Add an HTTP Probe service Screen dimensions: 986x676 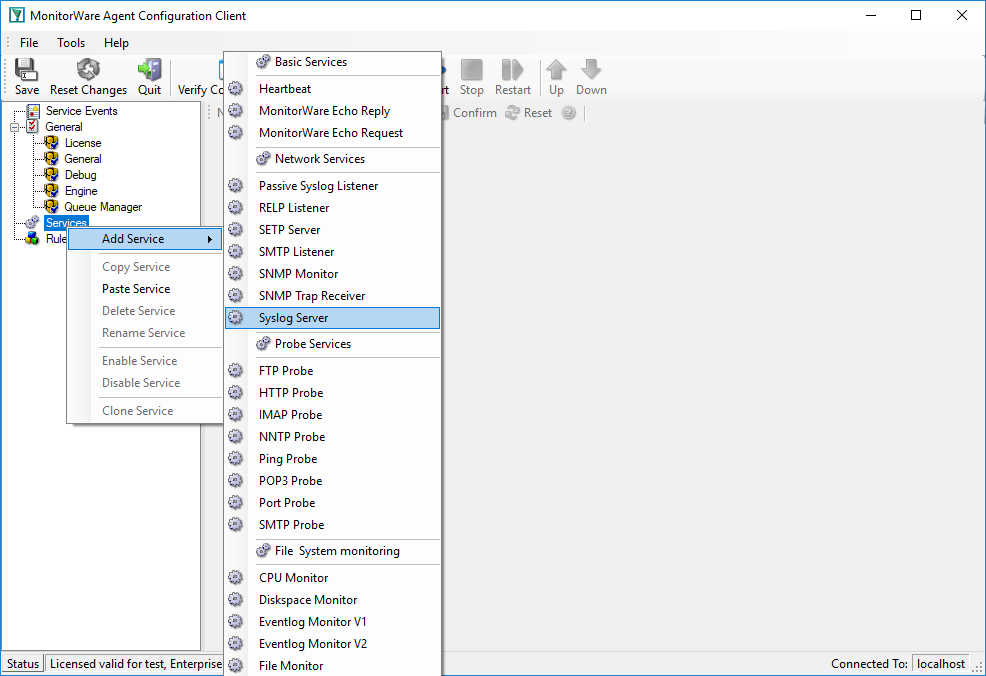[333, 392]
